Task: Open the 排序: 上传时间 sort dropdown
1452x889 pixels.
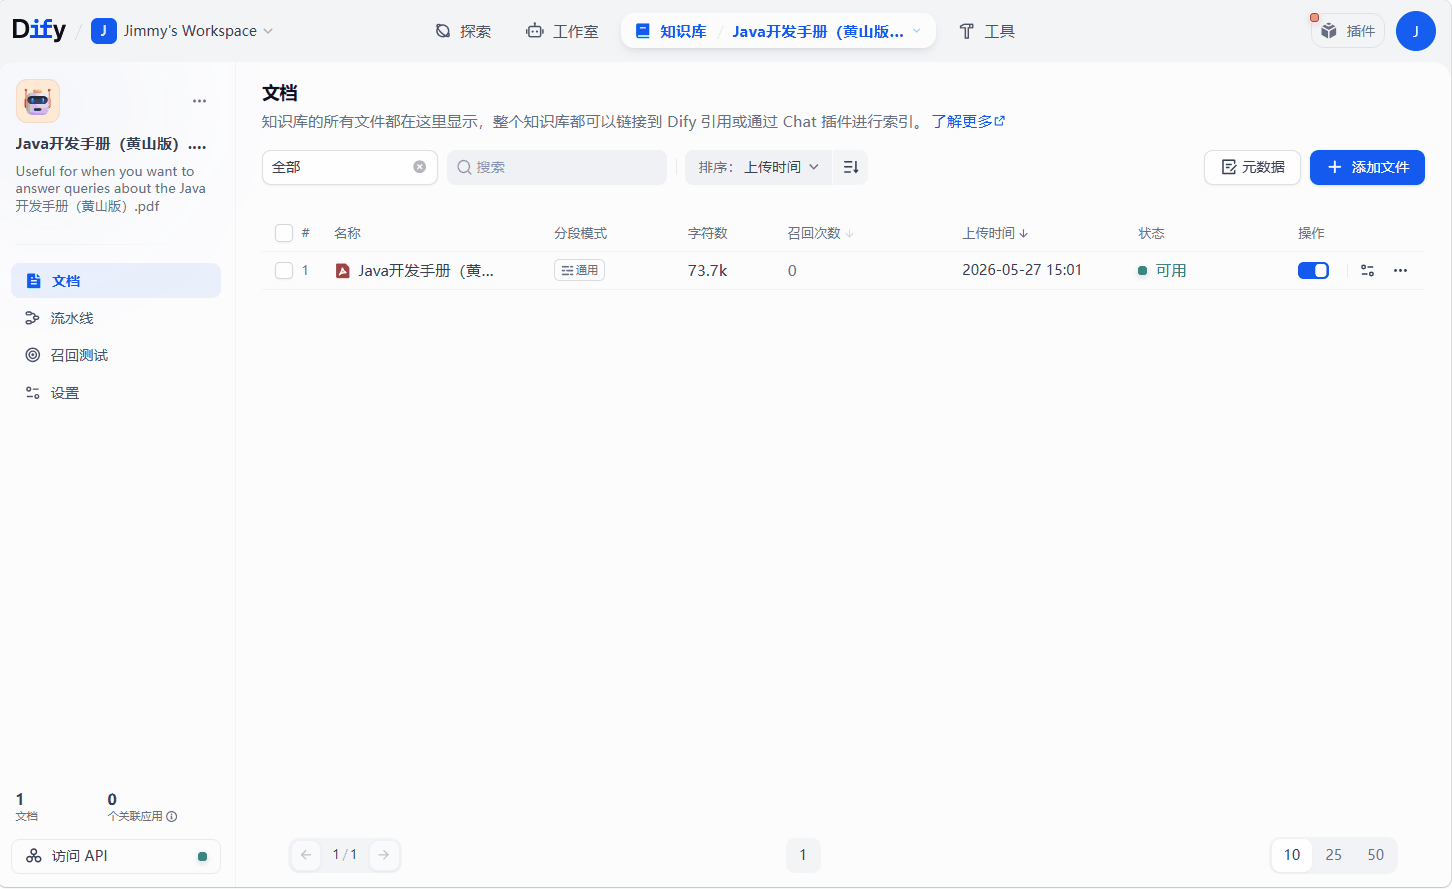Action: (x=759, y=167)
